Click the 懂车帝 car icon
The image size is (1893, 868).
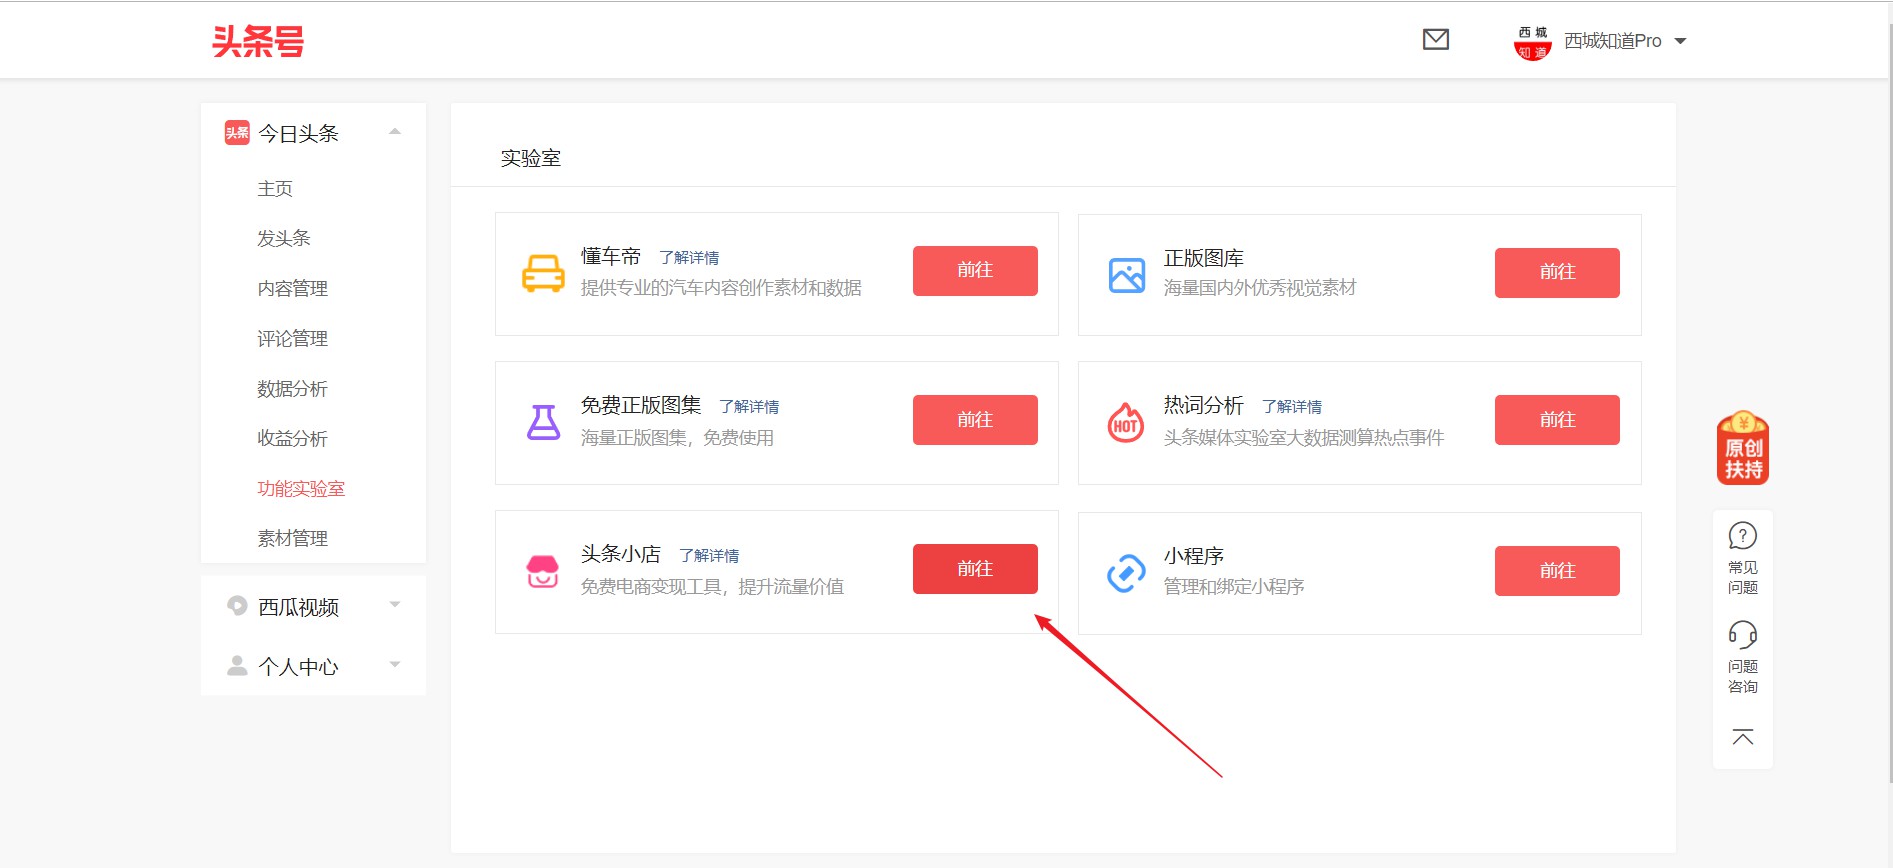543,273
